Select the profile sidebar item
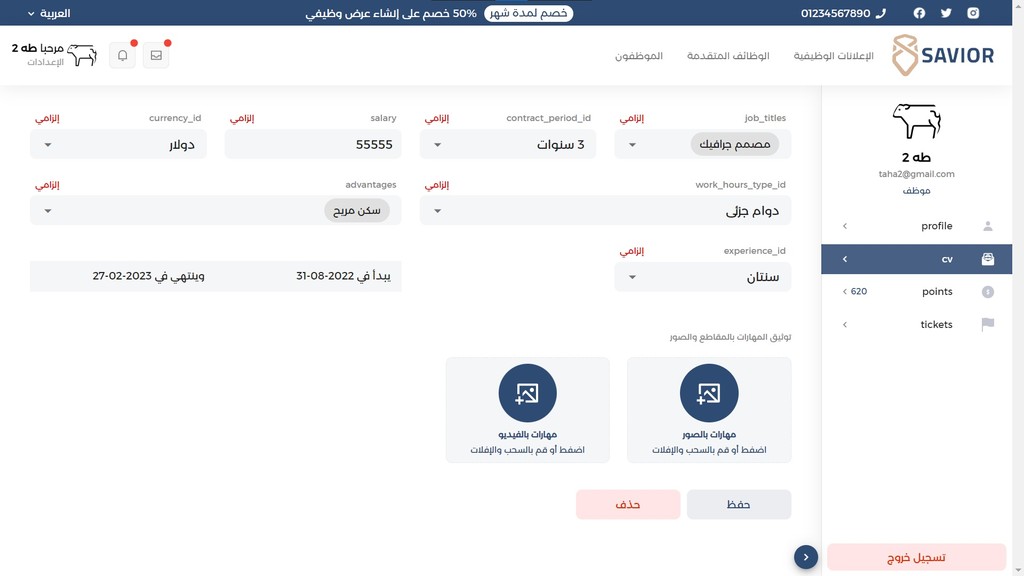The width and height of the screenshot is (1024, 576). point(916,226)
